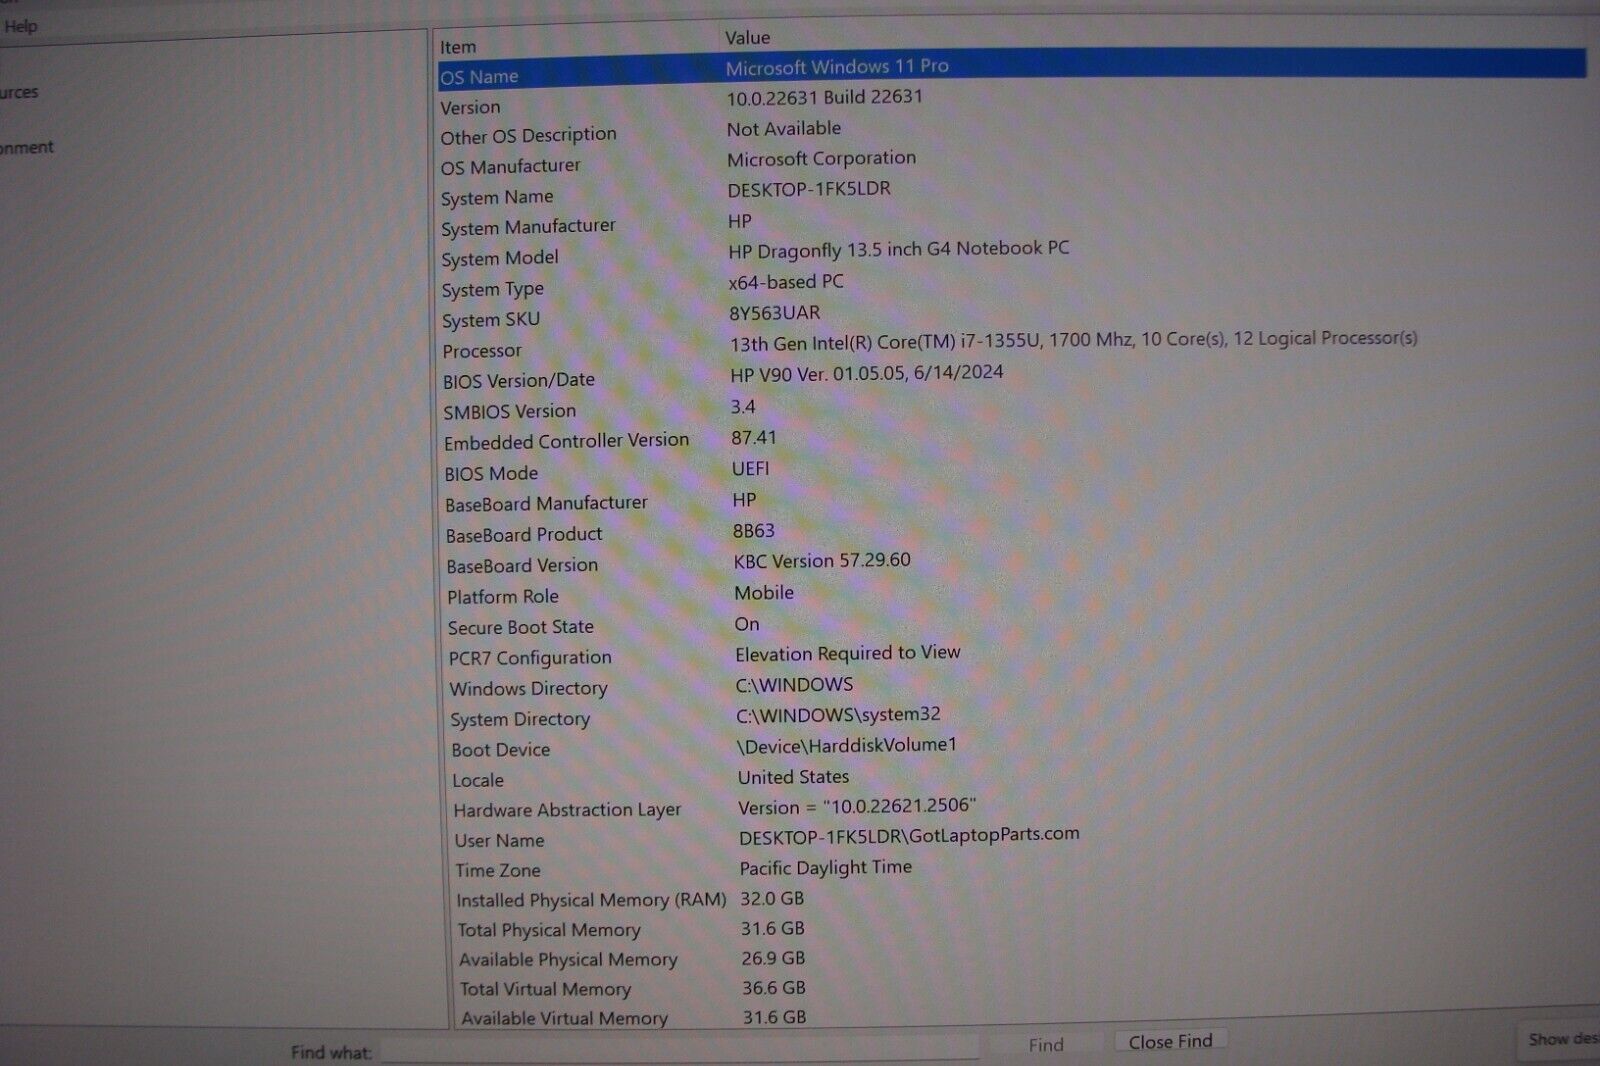
Task: Select the System Model row
Action: 1012,253
